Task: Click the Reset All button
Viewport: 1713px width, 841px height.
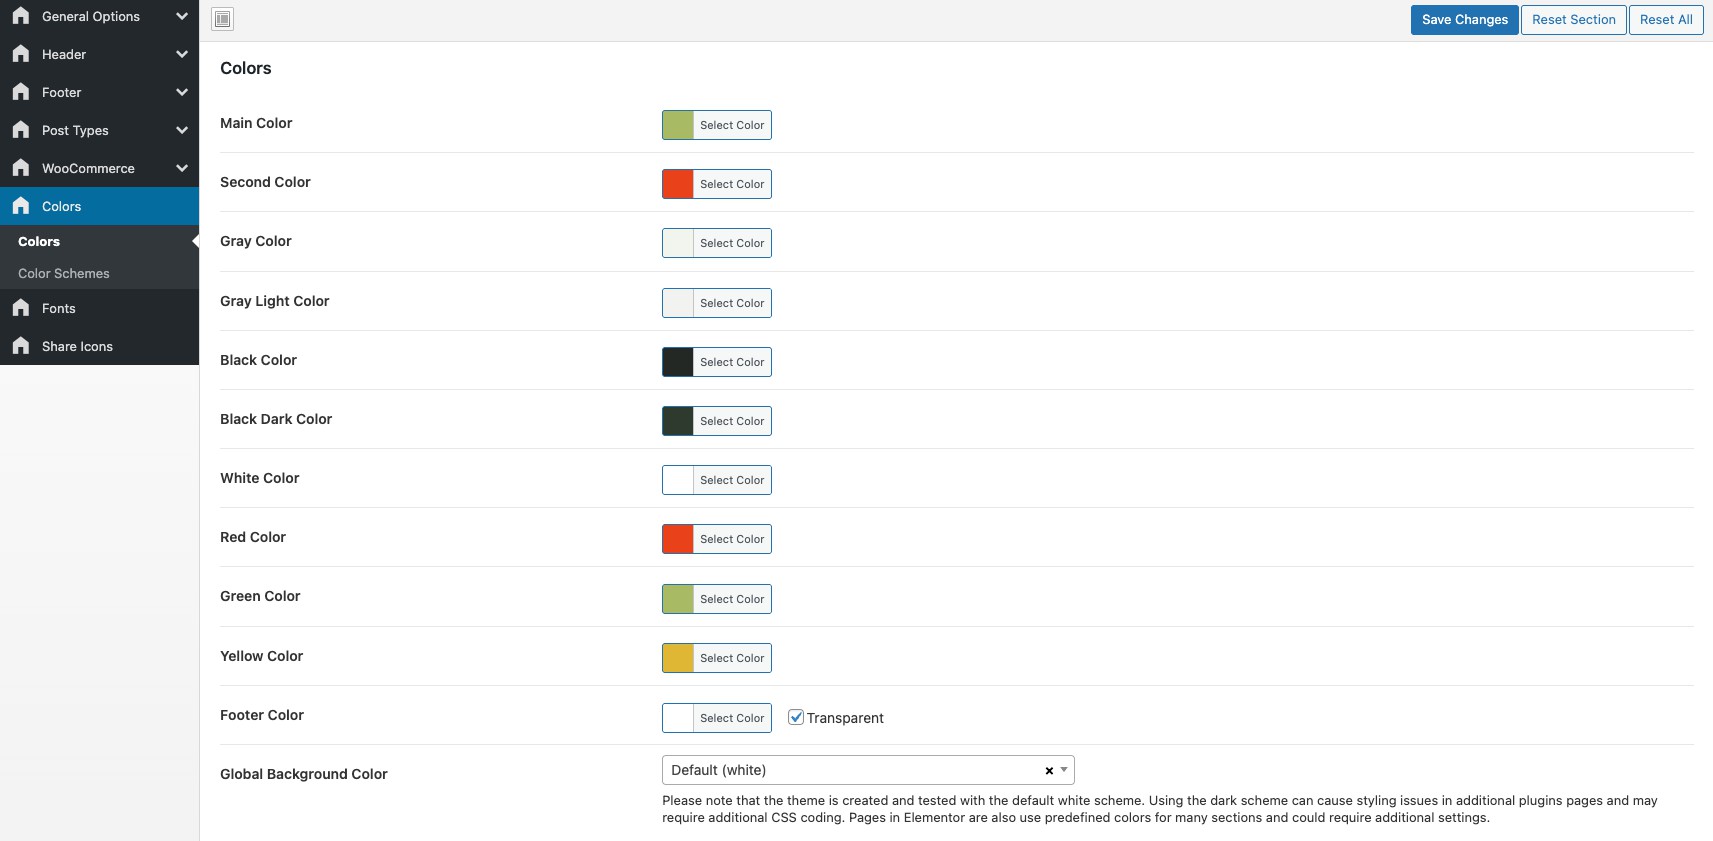Action: tap(1665, 20)
